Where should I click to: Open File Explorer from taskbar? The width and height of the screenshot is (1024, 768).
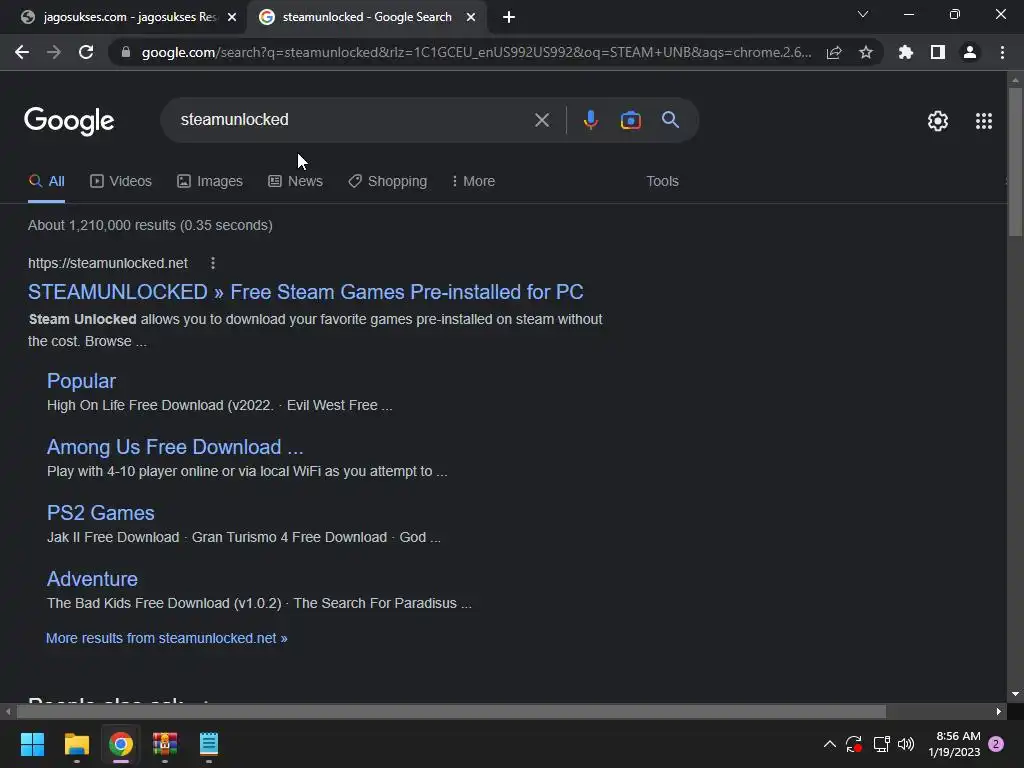(76, 744)
